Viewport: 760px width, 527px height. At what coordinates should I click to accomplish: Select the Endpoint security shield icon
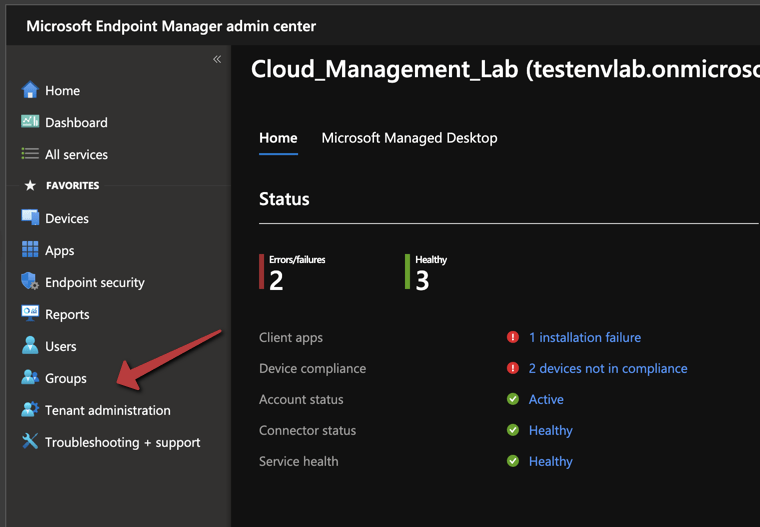coord(30,282)
